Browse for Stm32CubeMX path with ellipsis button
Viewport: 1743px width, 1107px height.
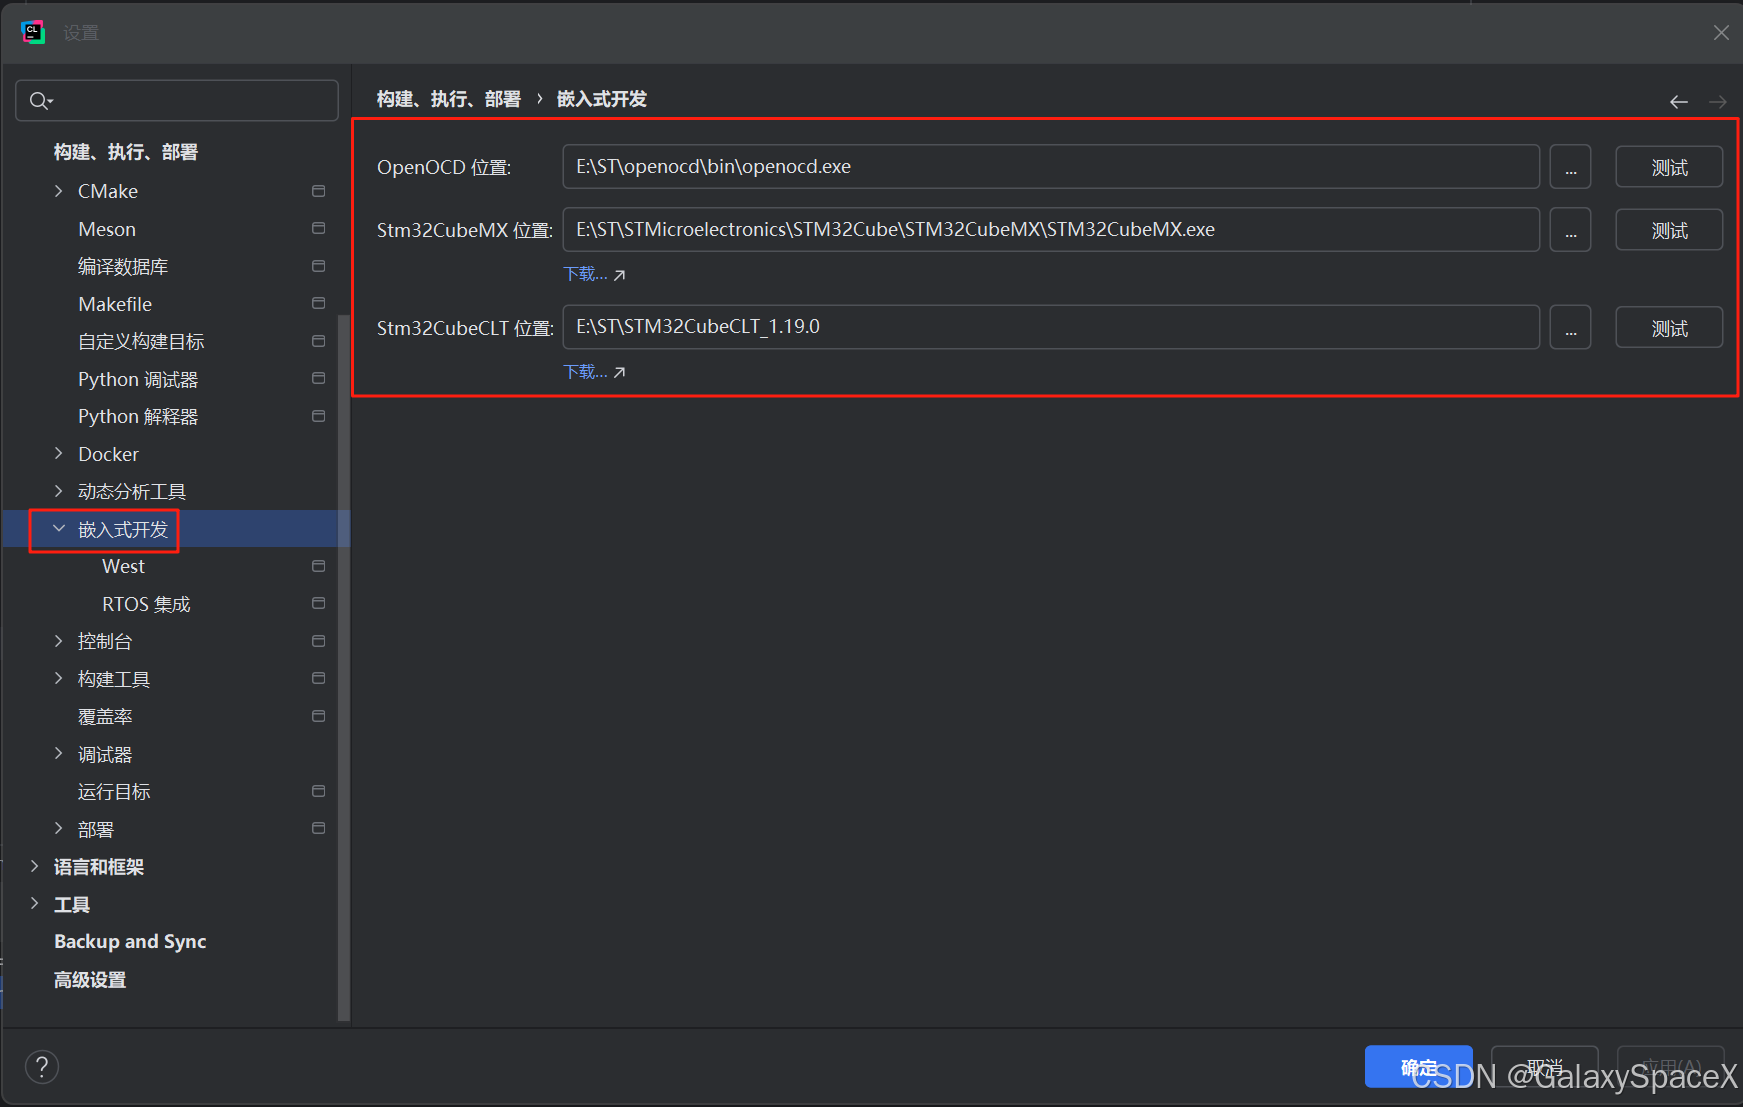click(1570, 230)
